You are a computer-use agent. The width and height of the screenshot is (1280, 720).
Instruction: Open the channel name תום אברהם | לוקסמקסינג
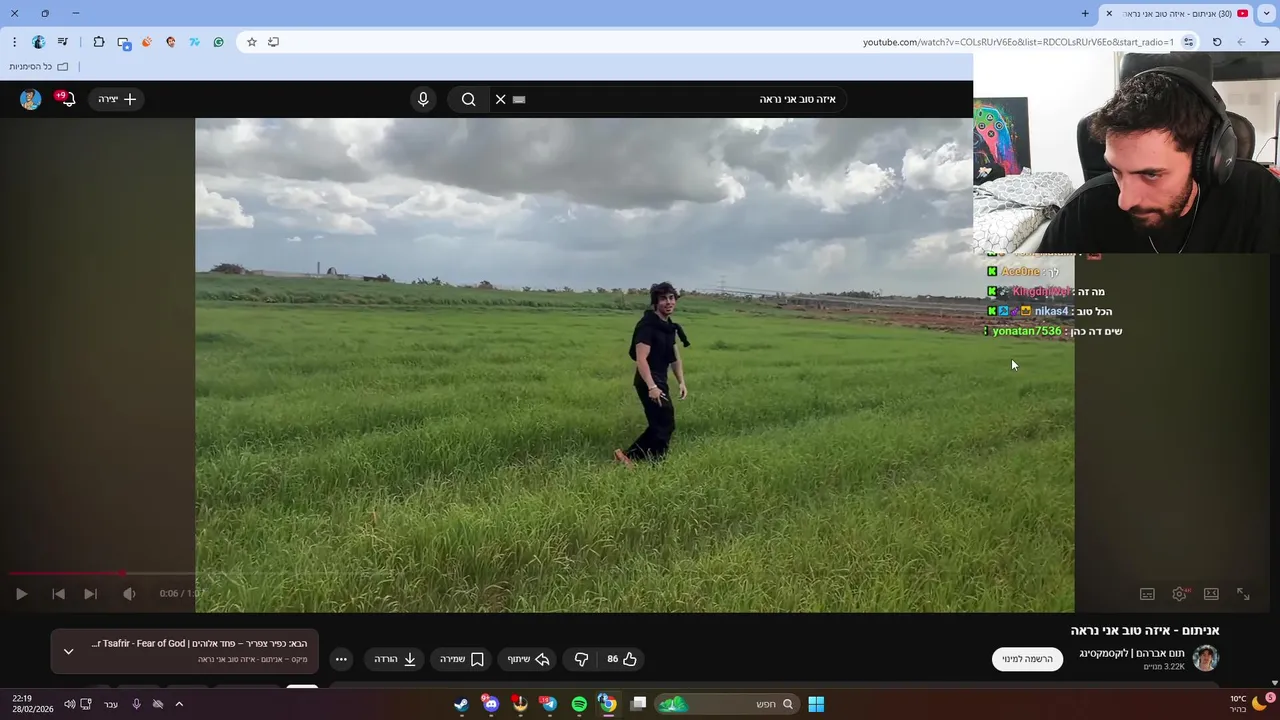tap(1132, 653)
